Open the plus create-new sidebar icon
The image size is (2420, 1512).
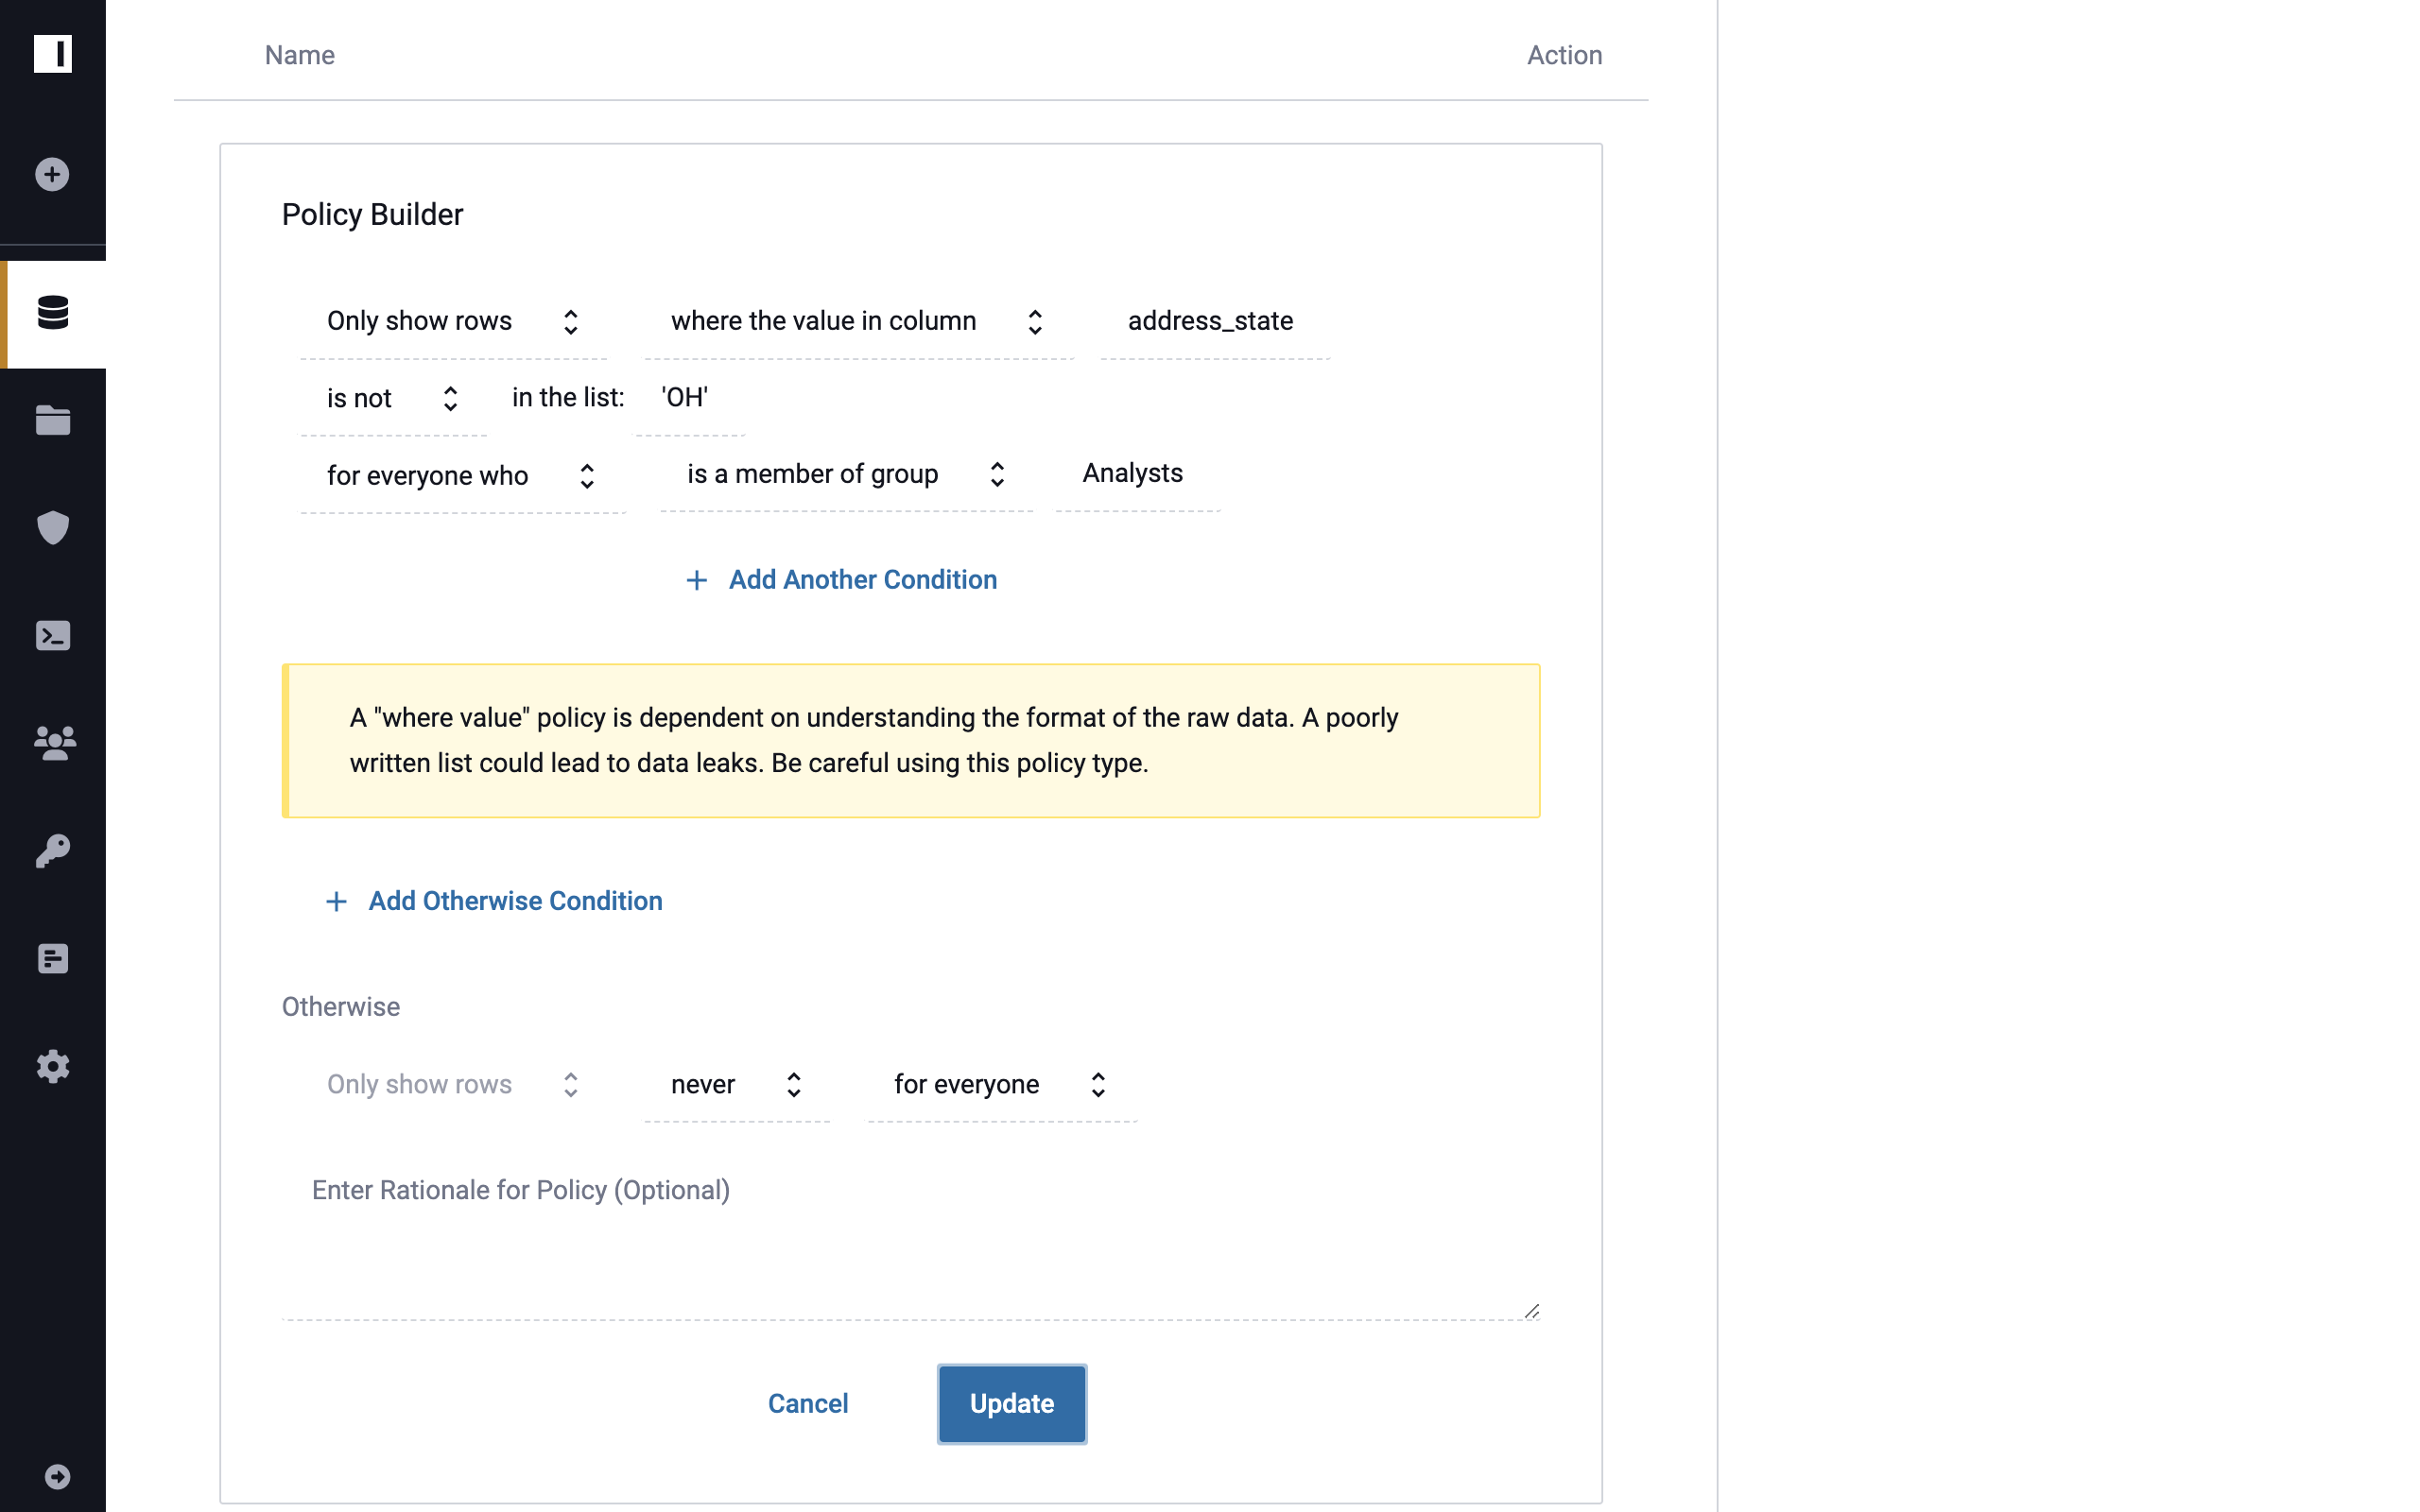point(52,174)
